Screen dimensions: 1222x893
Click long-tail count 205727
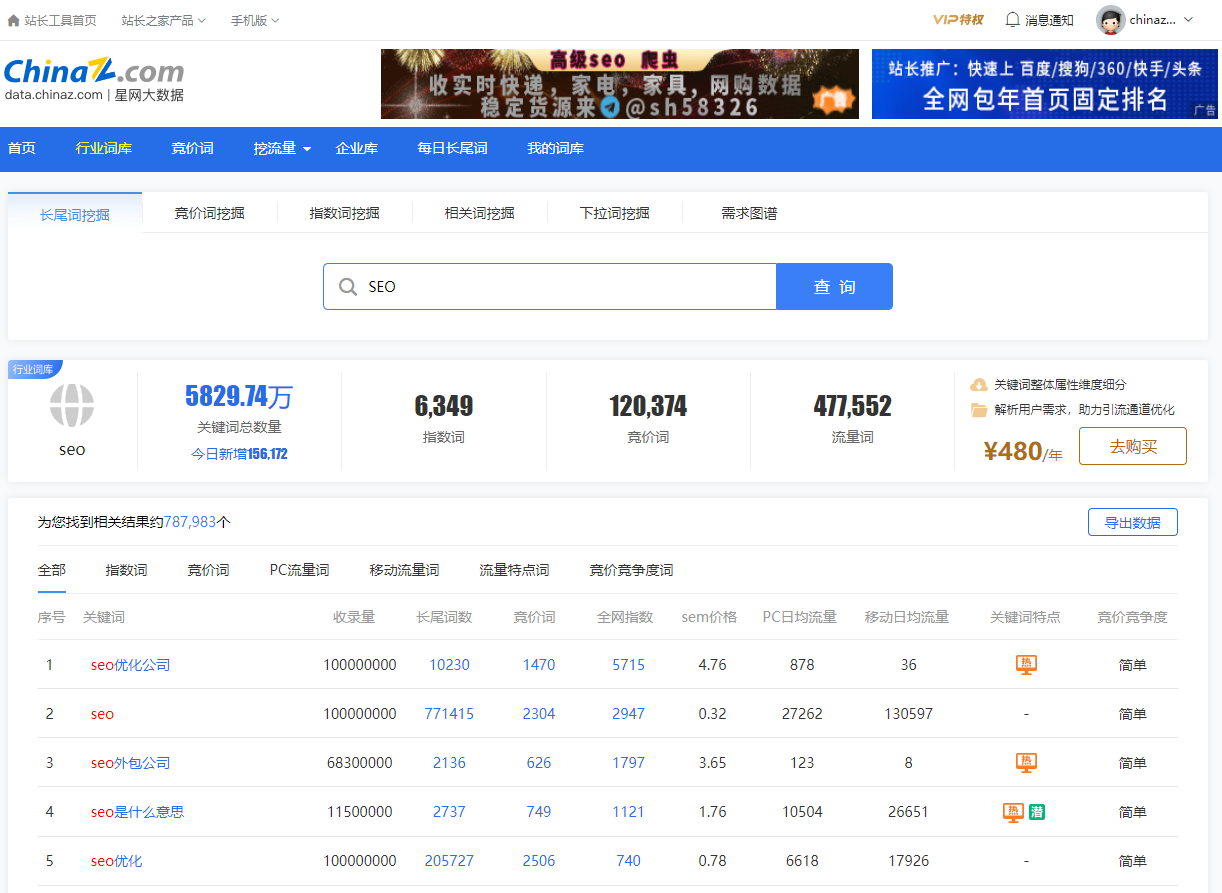(449, 861)
